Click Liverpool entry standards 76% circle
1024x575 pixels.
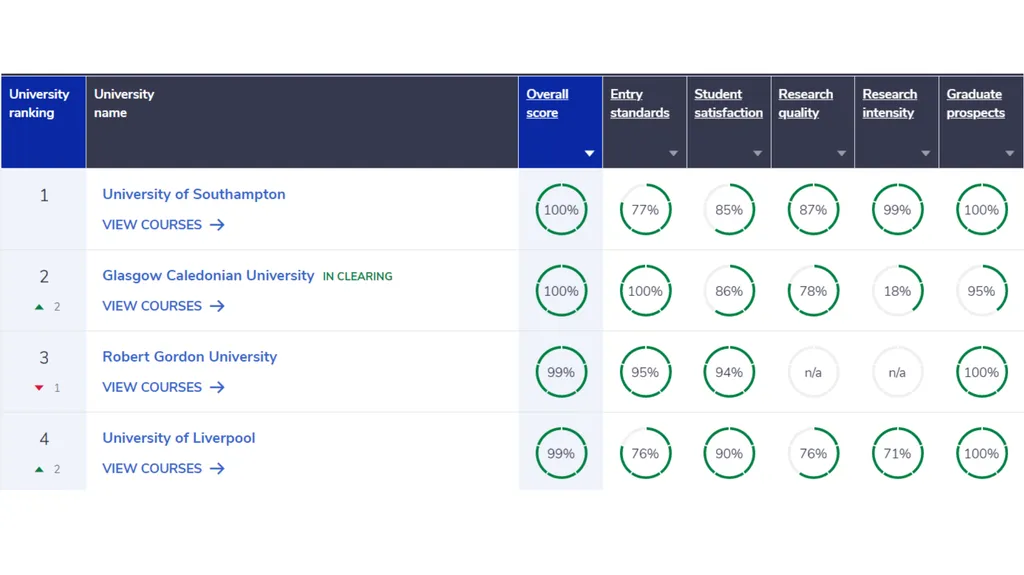pos(645,453)
